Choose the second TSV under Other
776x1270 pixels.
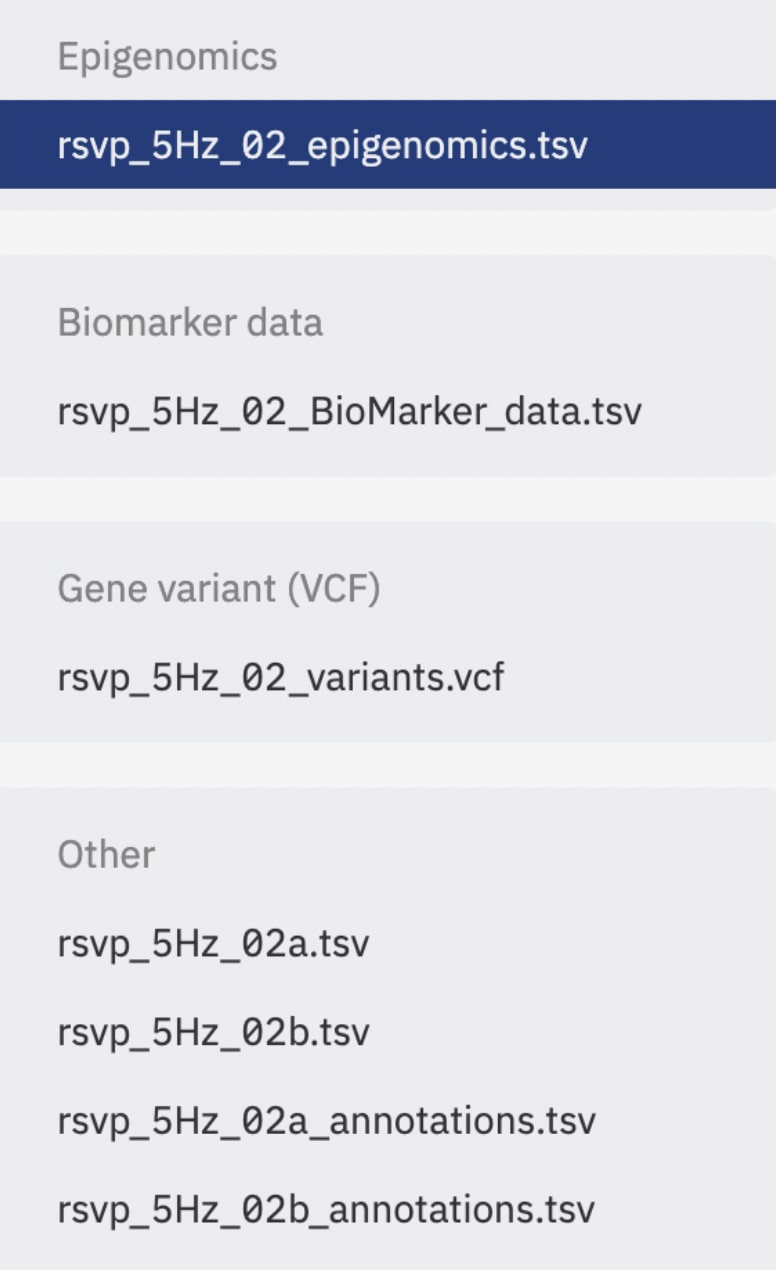(x=213, y=1031)
